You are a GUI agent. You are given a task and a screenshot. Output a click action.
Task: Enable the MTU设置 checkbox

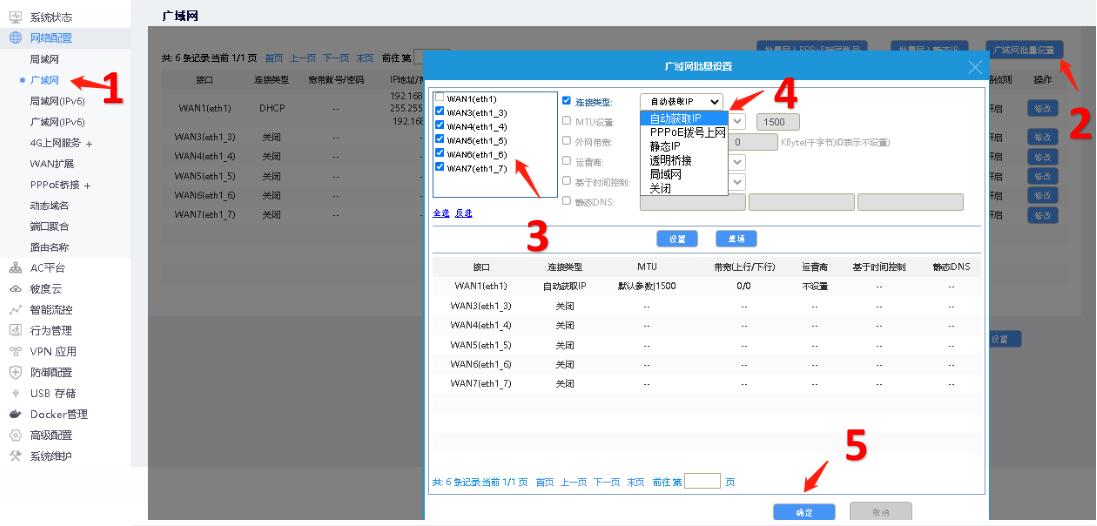pos(567,121)
